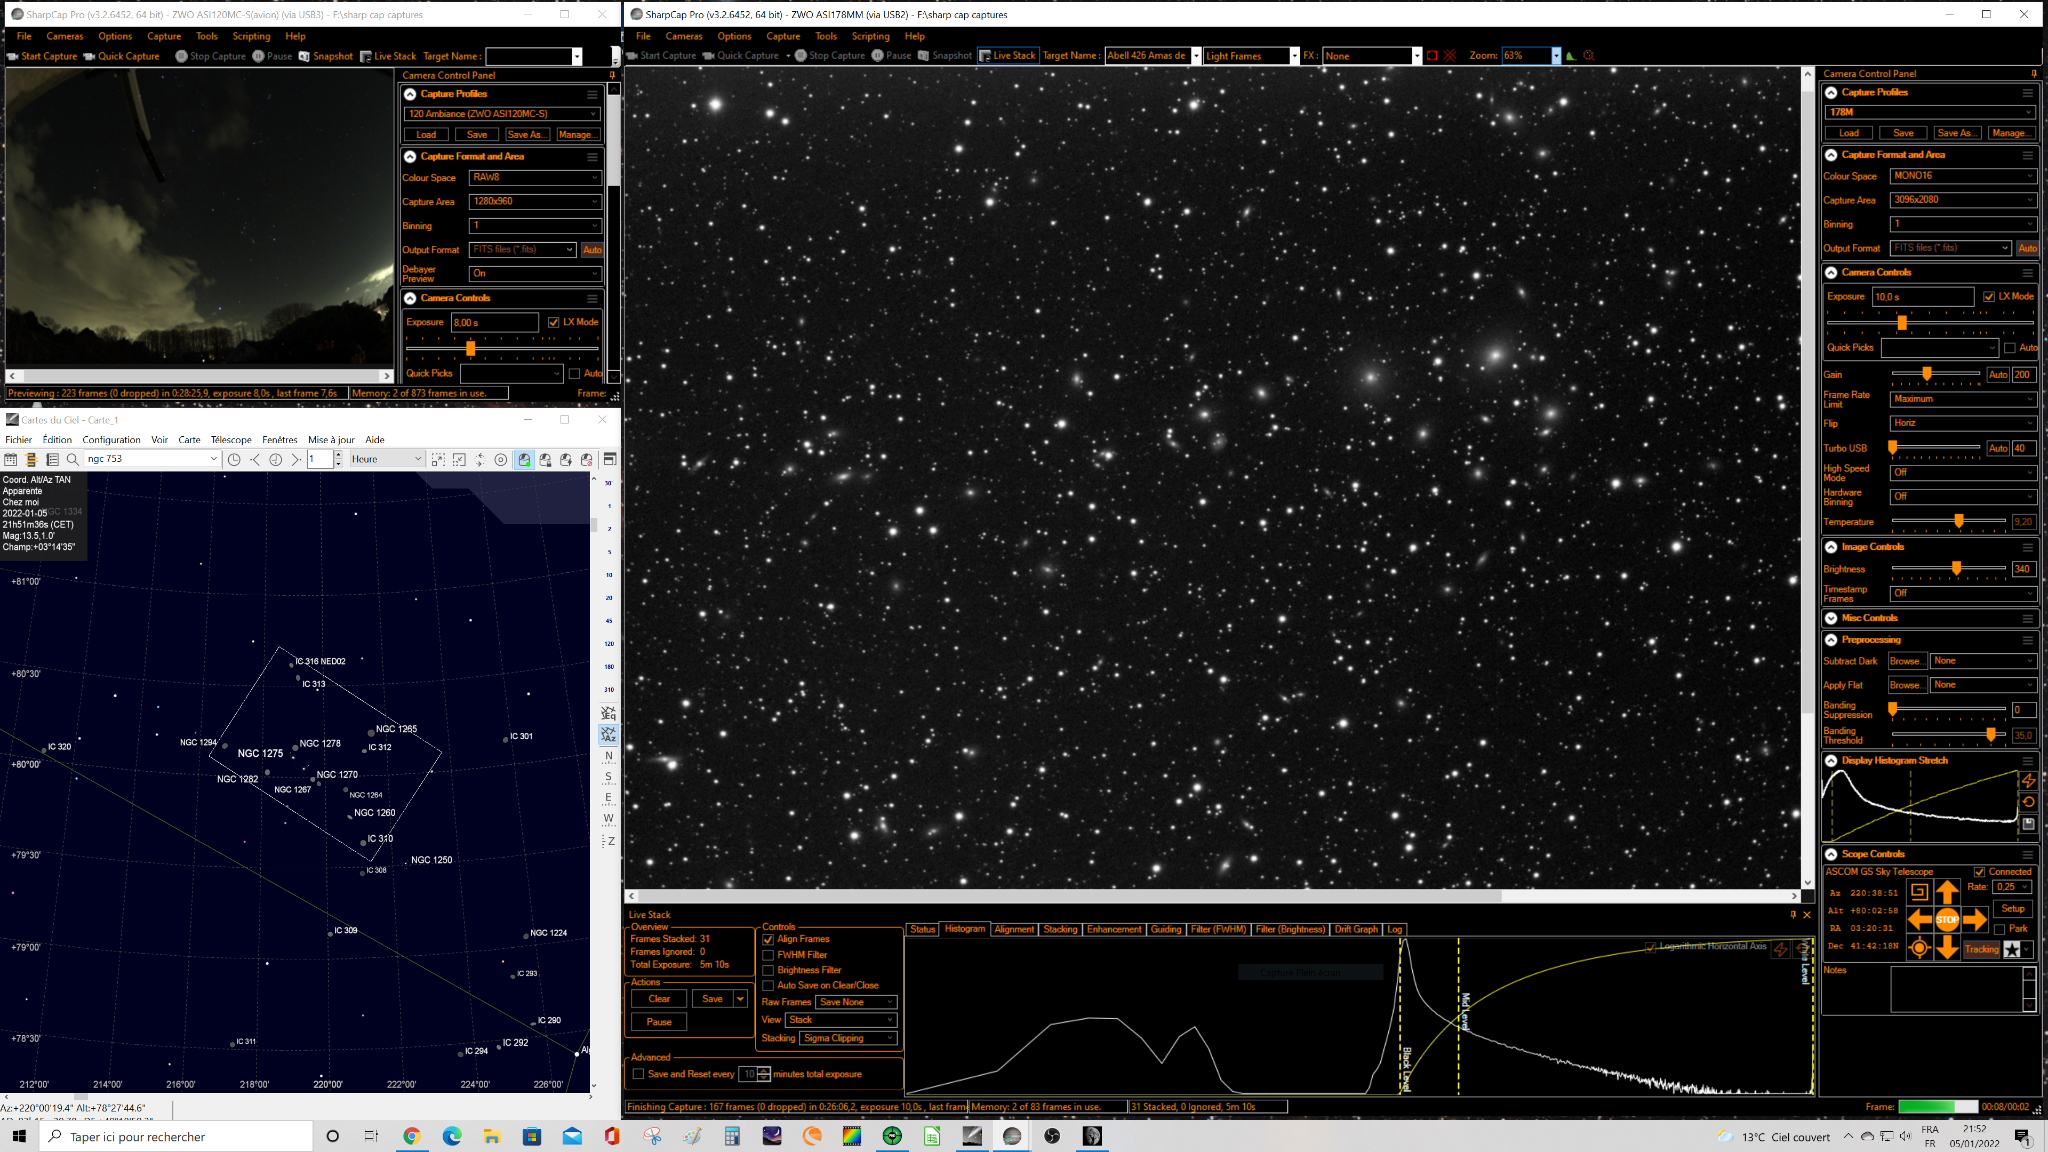The height and width of the screenshot is (1152, 2048).
Task: Click the telescope target crosshair icon
Action: [1919, 948]
